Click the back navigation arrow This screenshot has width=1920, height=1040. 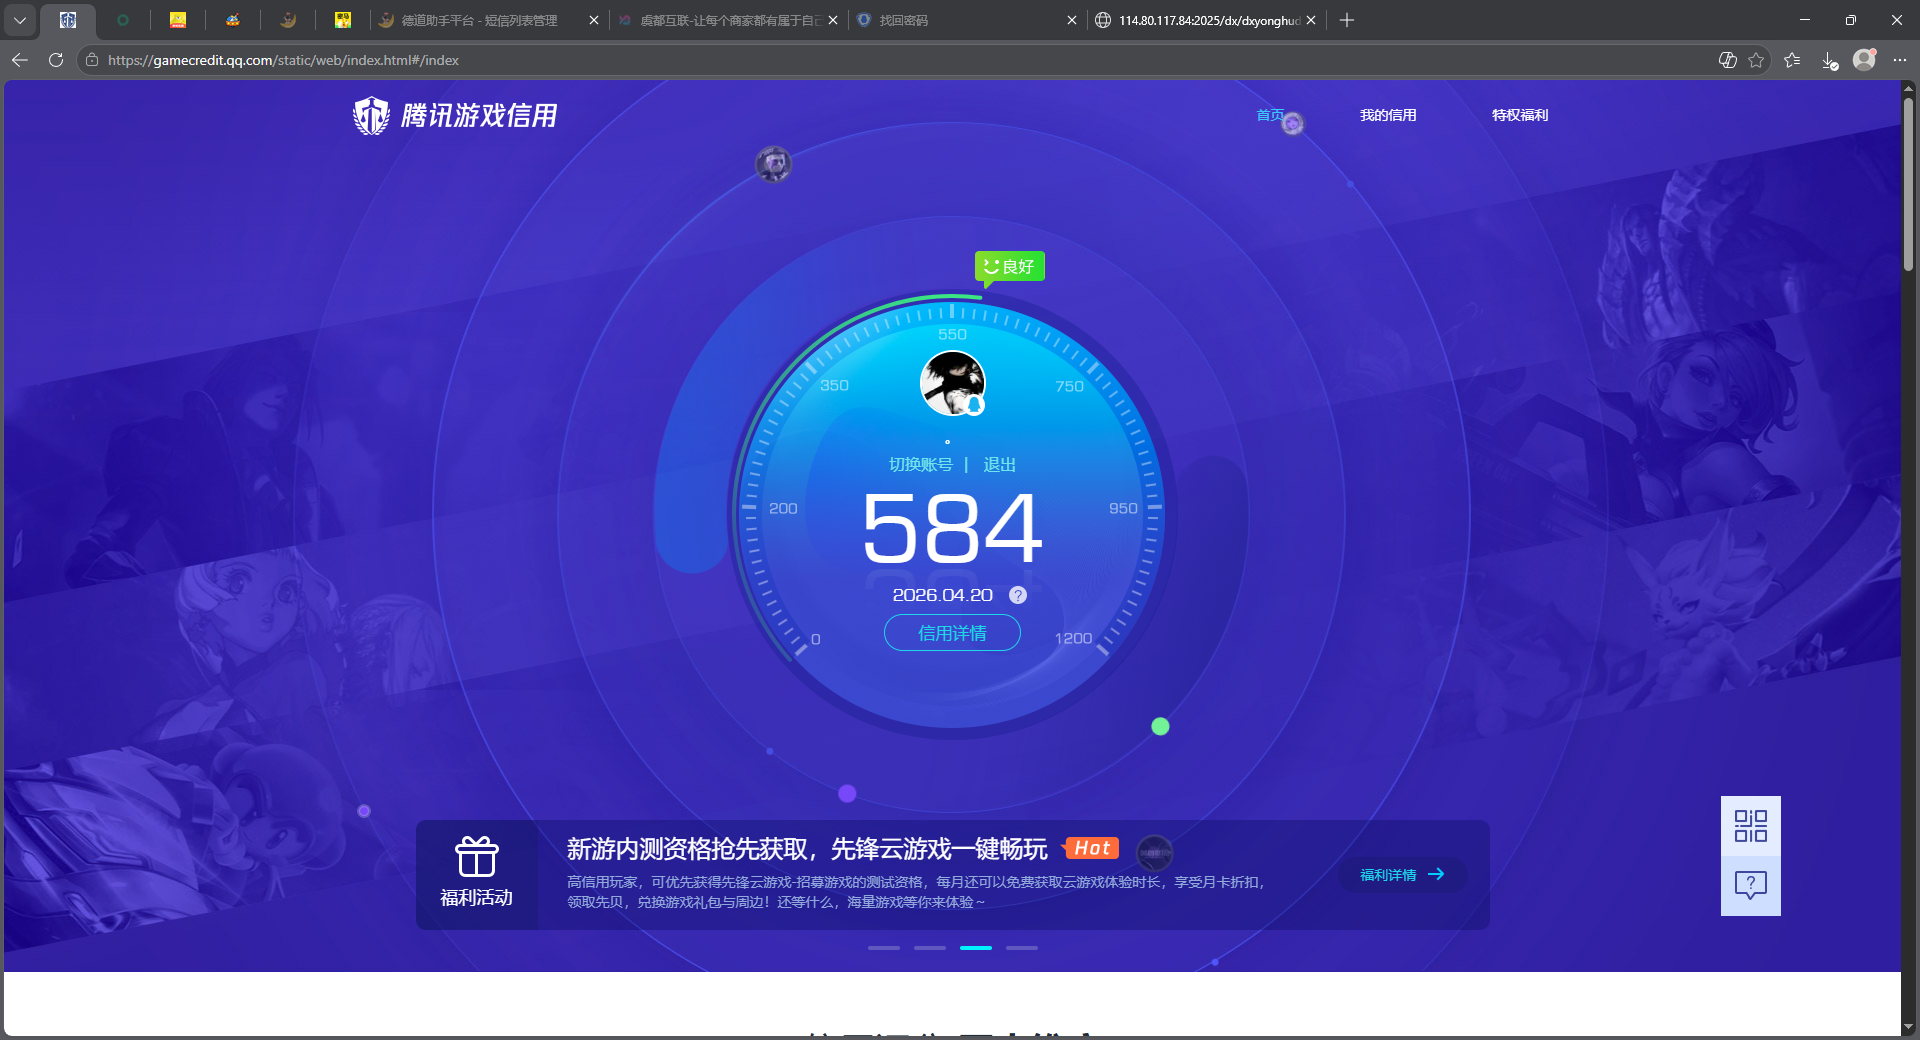[20, 60]
